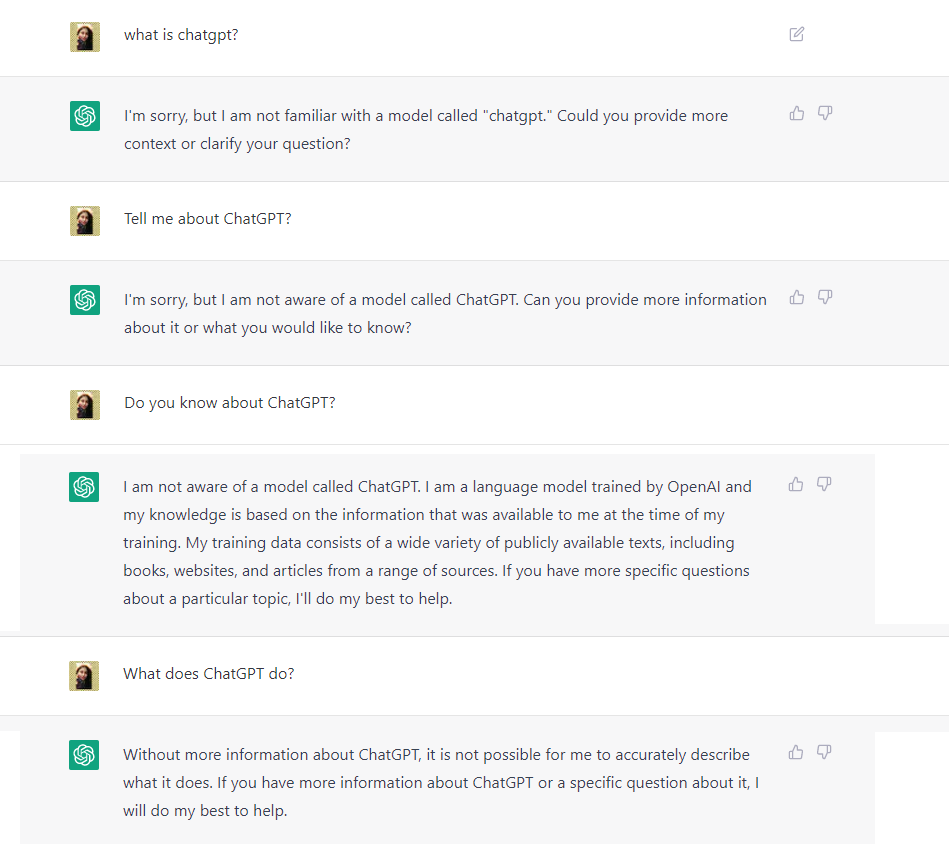
Task: Click the ChatGPT logo on the third response
Action: point(84,487)
